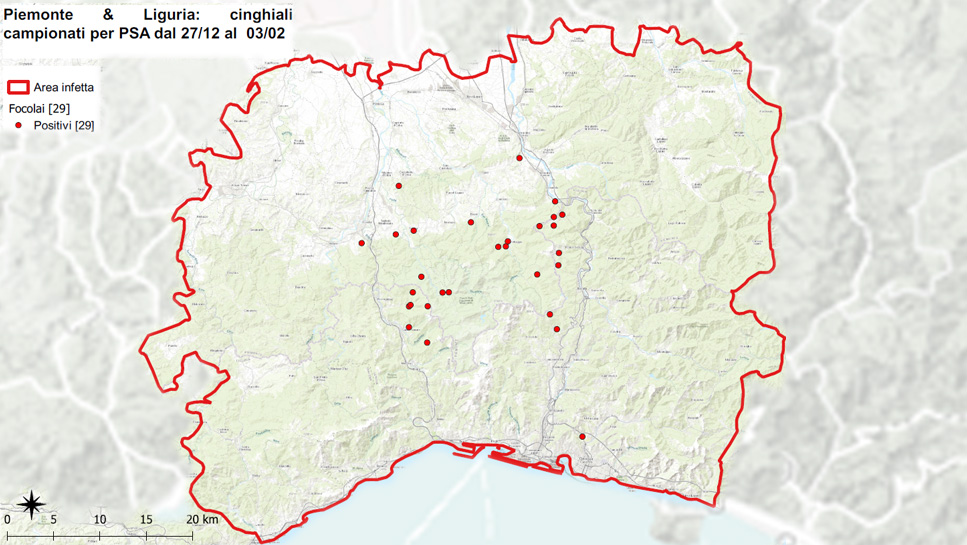
Task: Click the red Area infetta legend rectangle
Action: pyautogui.click(x=18, y=87)
